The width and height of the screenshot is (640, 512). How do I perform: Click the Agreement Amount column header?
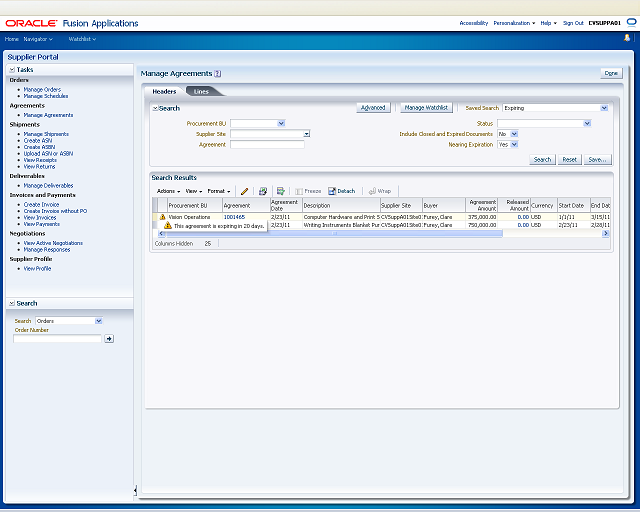482,205
